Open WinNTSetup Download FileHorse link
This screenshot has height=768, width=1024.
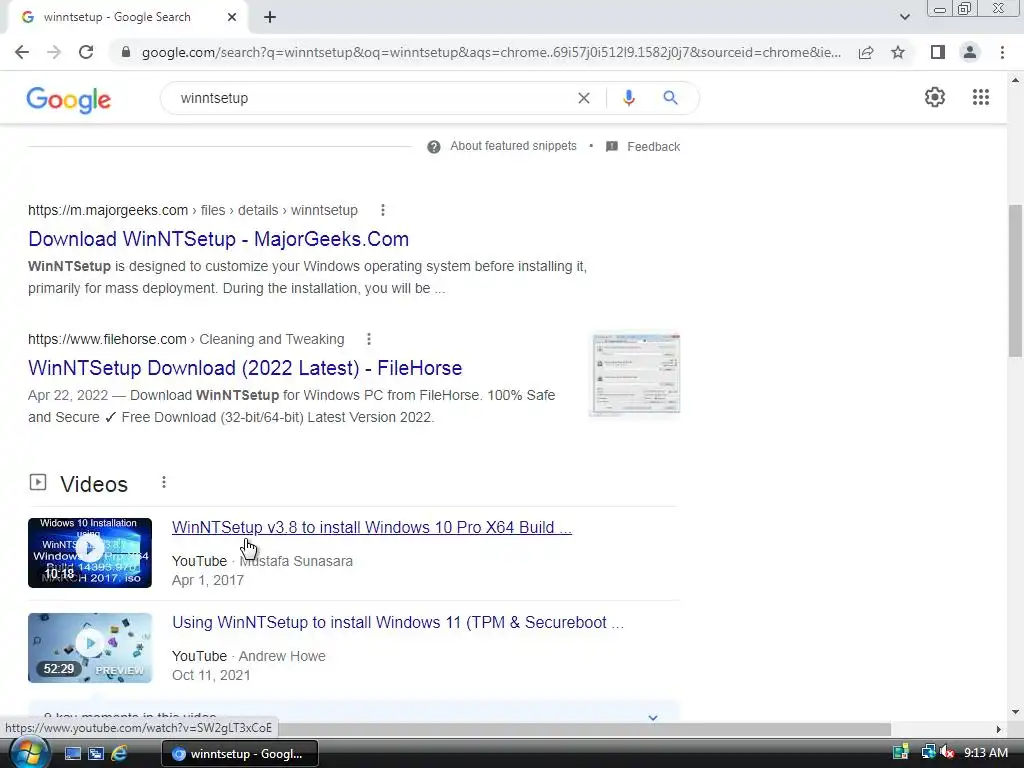245,368
